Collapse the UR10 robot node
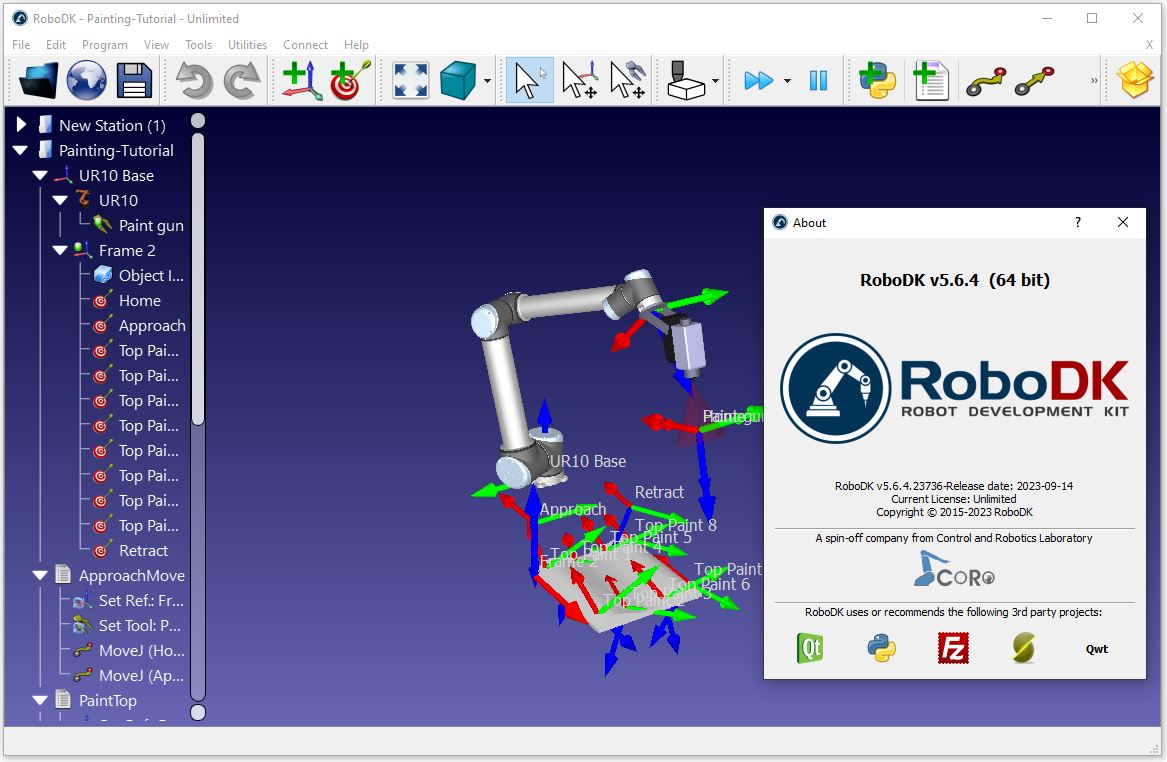Image resolution: width=1167 pixels, height=762 pixels. pos(60,200)
